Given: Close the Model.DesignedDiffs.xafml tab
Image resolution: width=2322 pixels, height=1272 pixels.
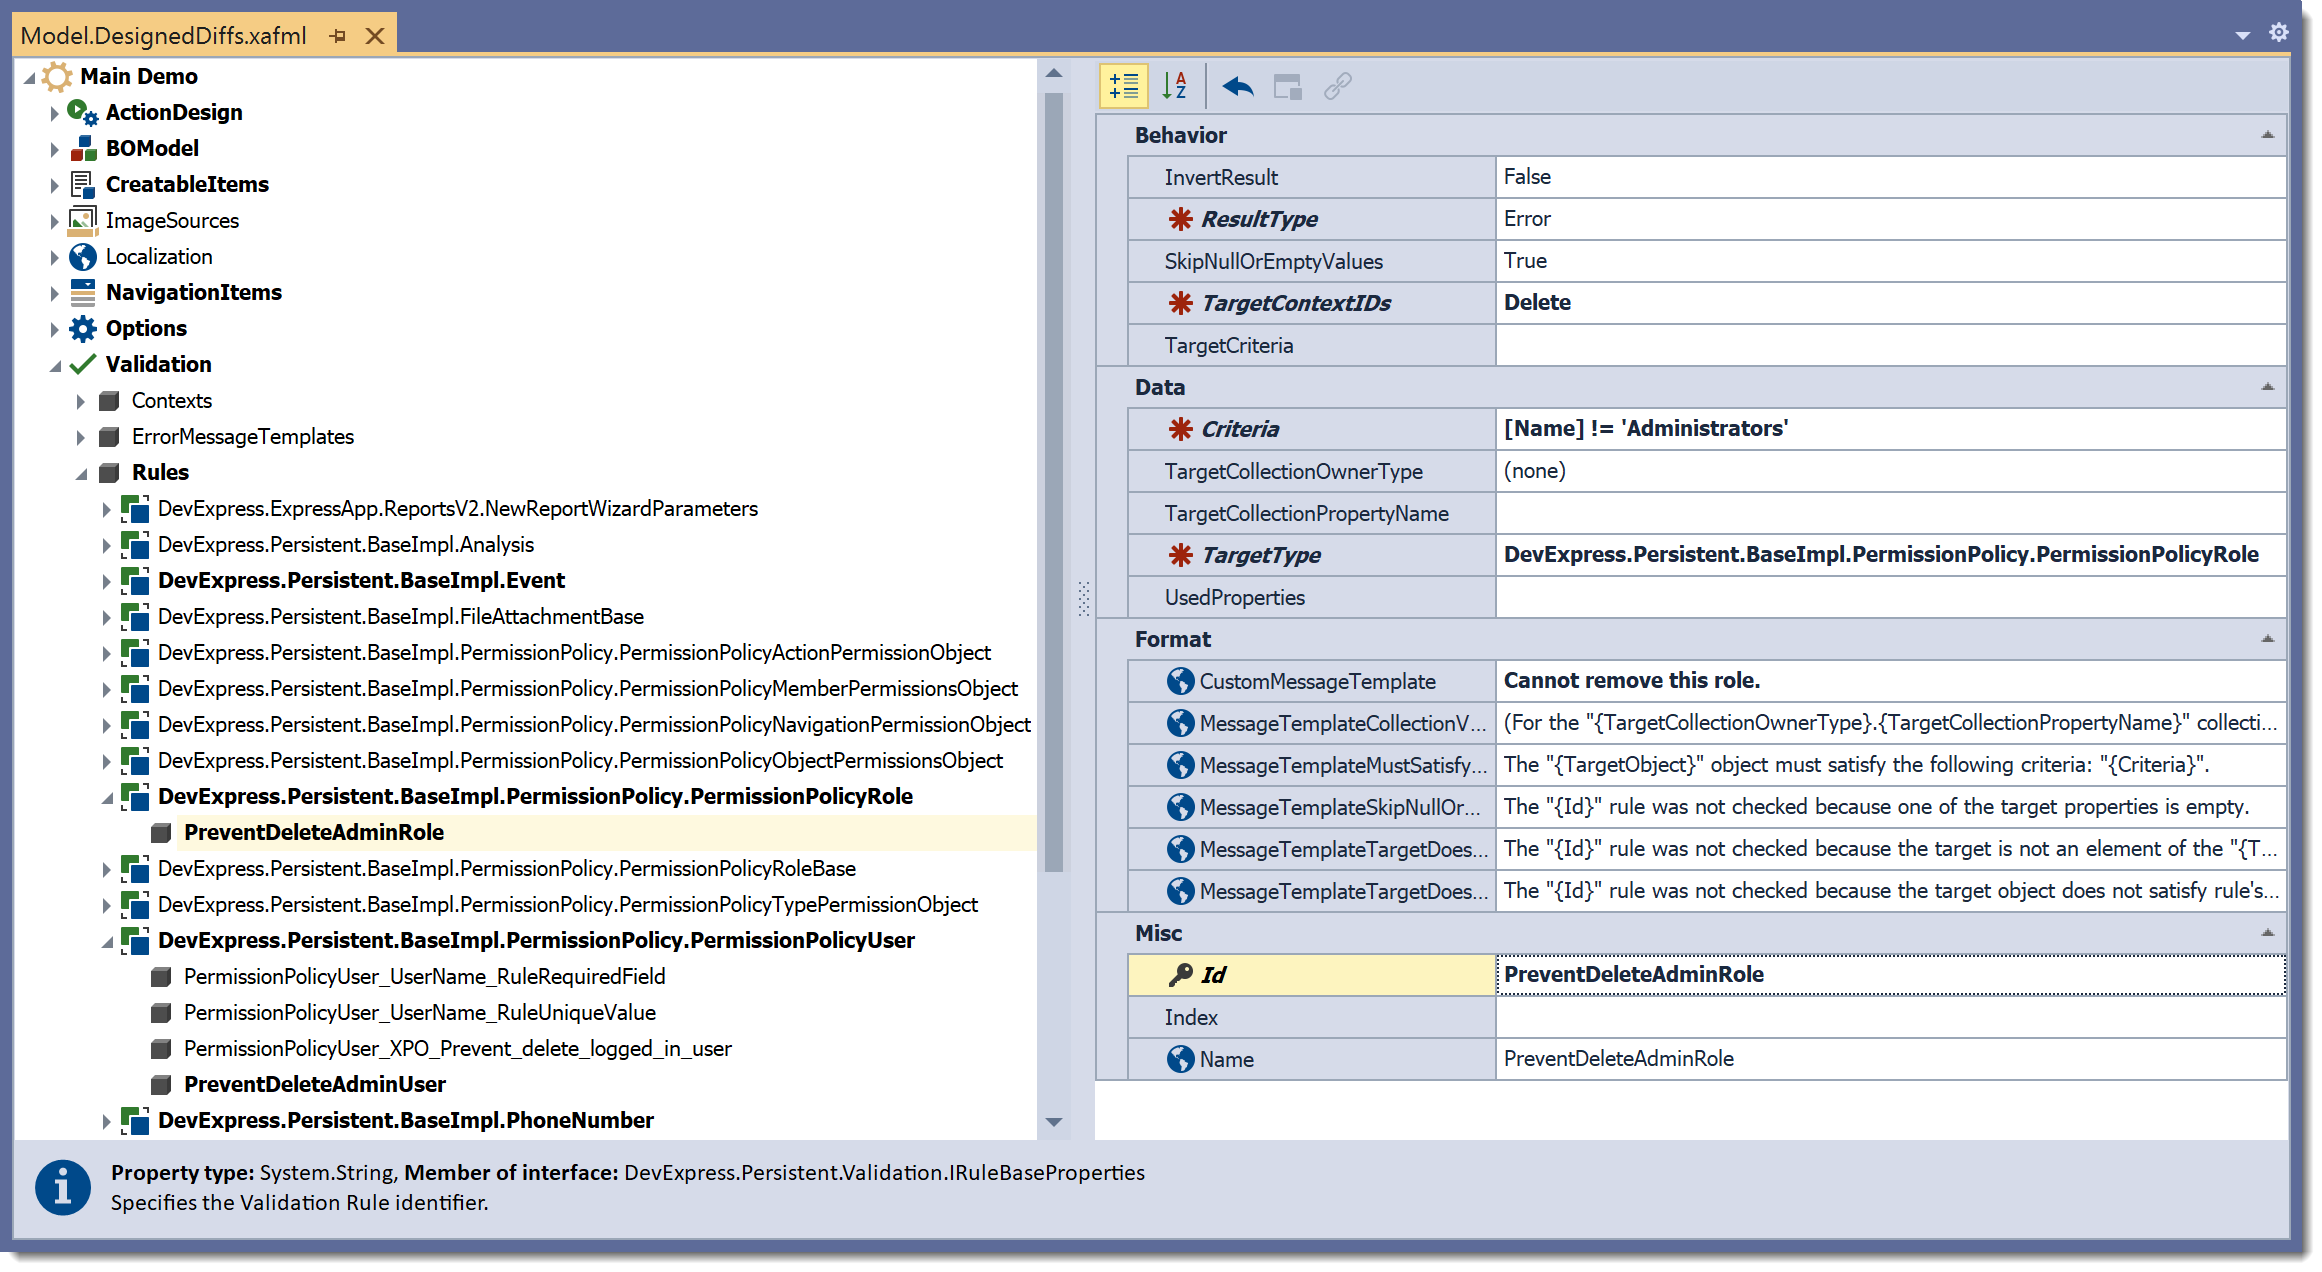Looking at the screenshot, I should click(x=375, y=36).
